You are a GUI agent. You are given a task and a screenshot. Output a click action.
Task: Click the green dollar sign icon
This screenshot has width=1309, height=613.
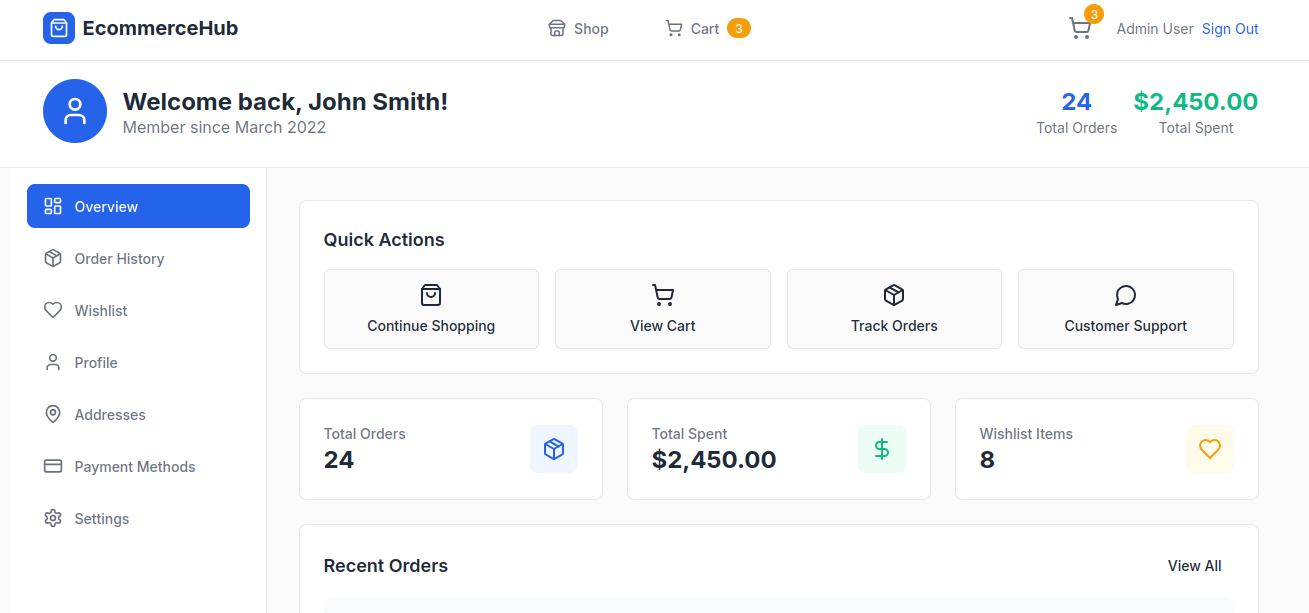point(882,449)
